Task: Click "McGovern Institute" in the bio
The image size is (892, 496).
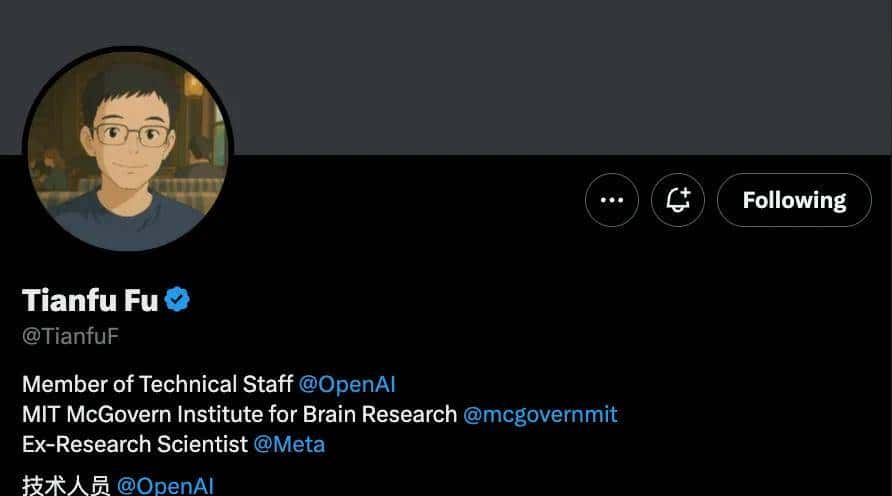Action: tap(160, 414)
